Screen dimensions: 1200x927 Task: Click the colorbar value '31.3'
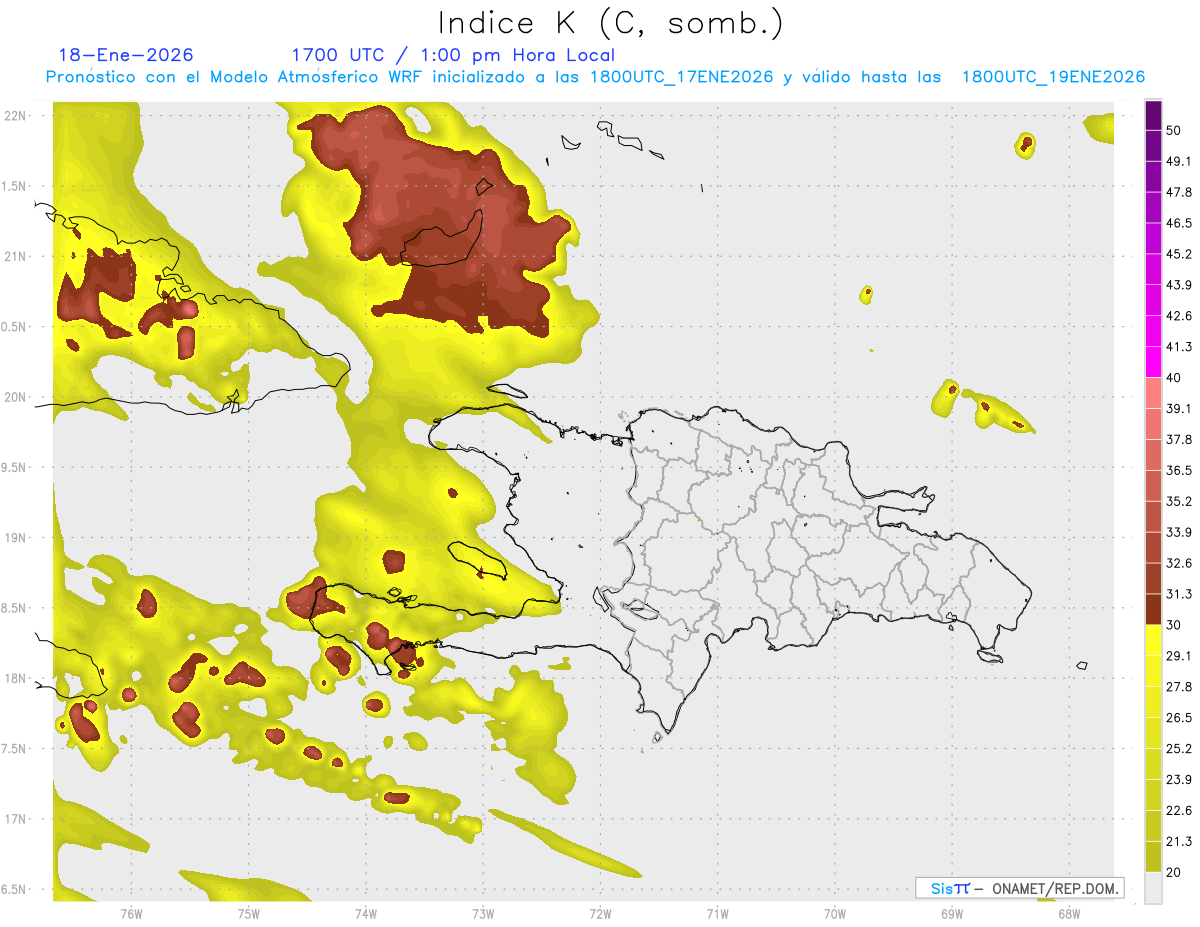pos(1179,594)
